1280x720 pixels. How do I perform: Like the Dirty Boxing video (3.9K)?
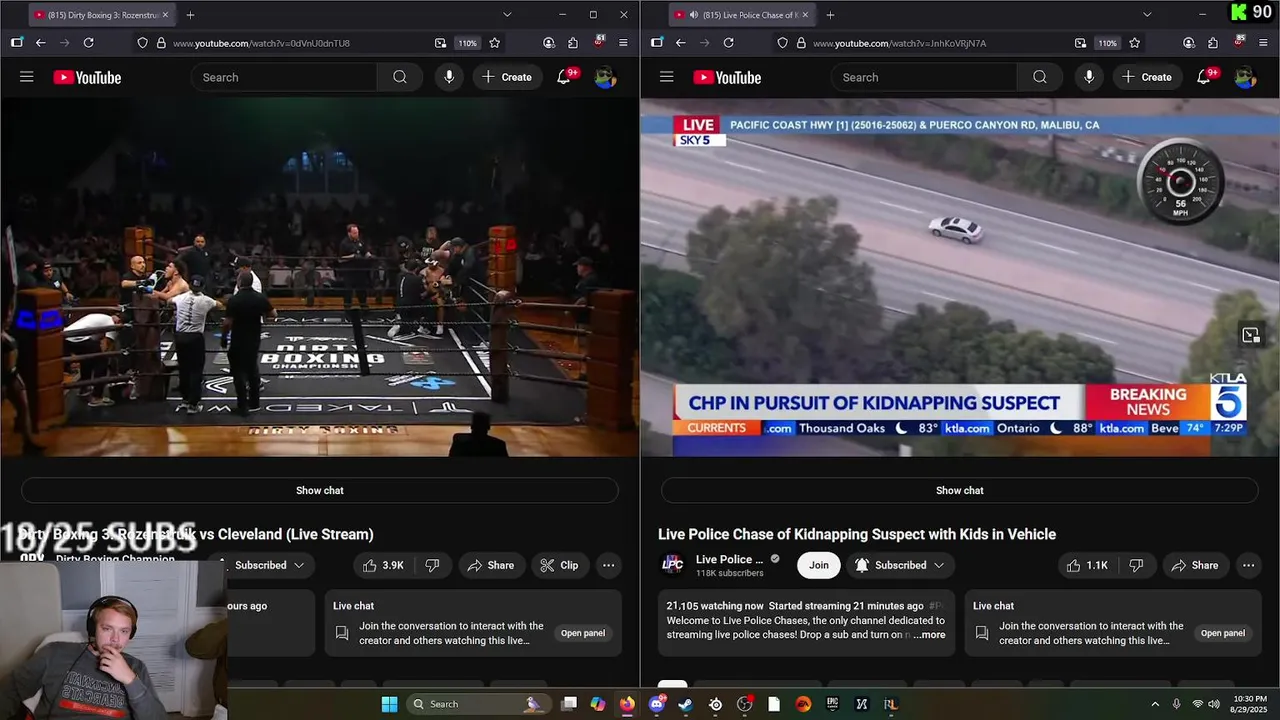383,565
